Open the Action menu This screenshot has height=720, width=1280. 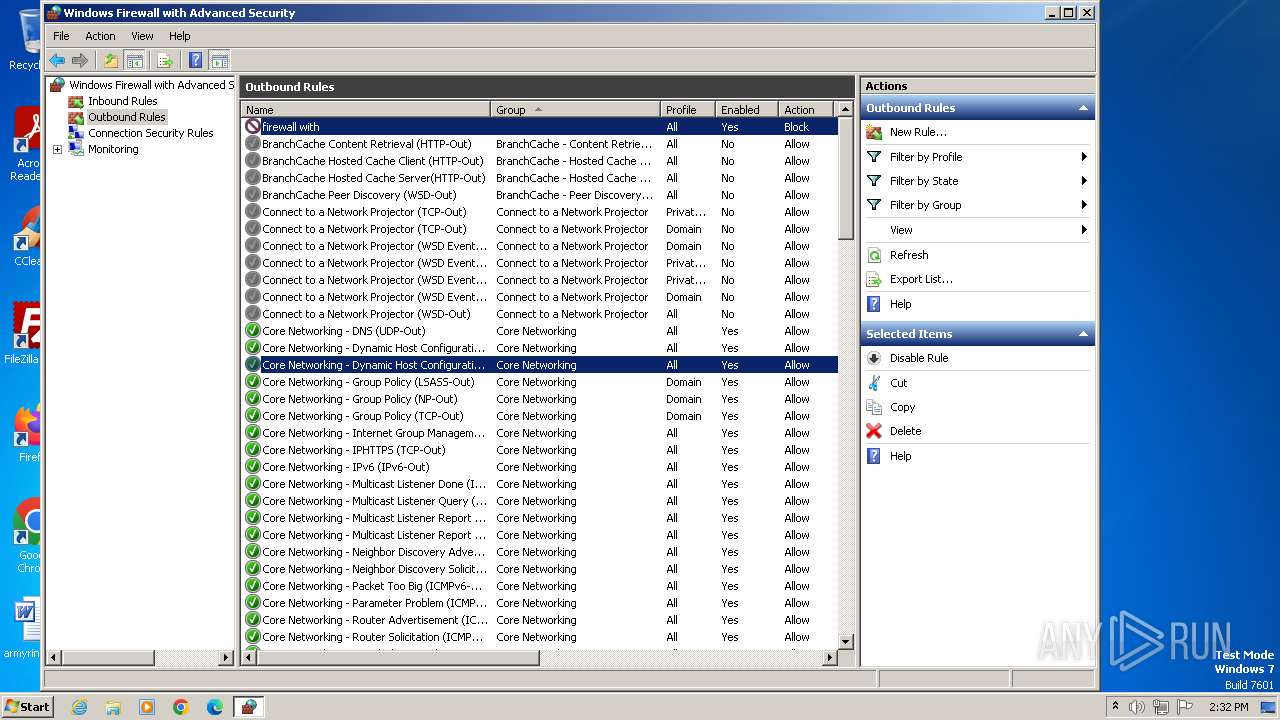click(x=100, y=36)
